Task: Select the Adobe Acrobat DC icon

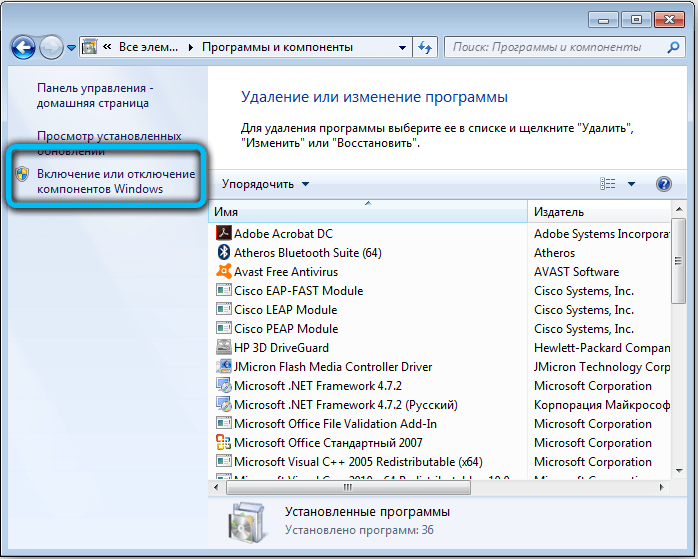Action: (x=223, y=233)
